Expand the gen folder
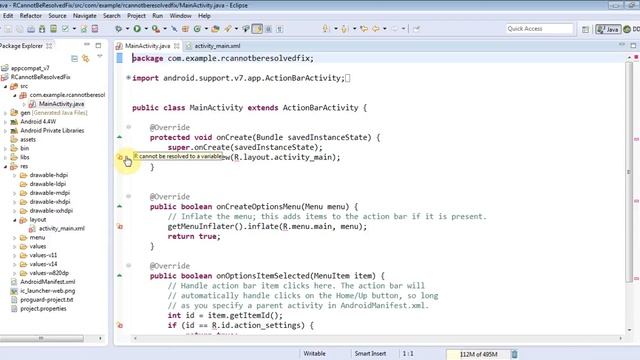 [x=5, y=113]
